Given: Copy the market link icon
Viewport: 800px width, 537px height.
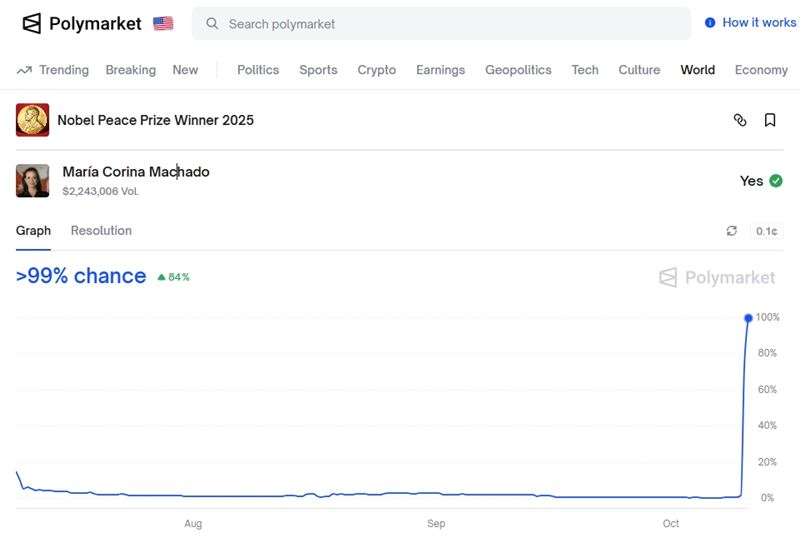Looking at the screenshot, I should [x=740, y=120].
